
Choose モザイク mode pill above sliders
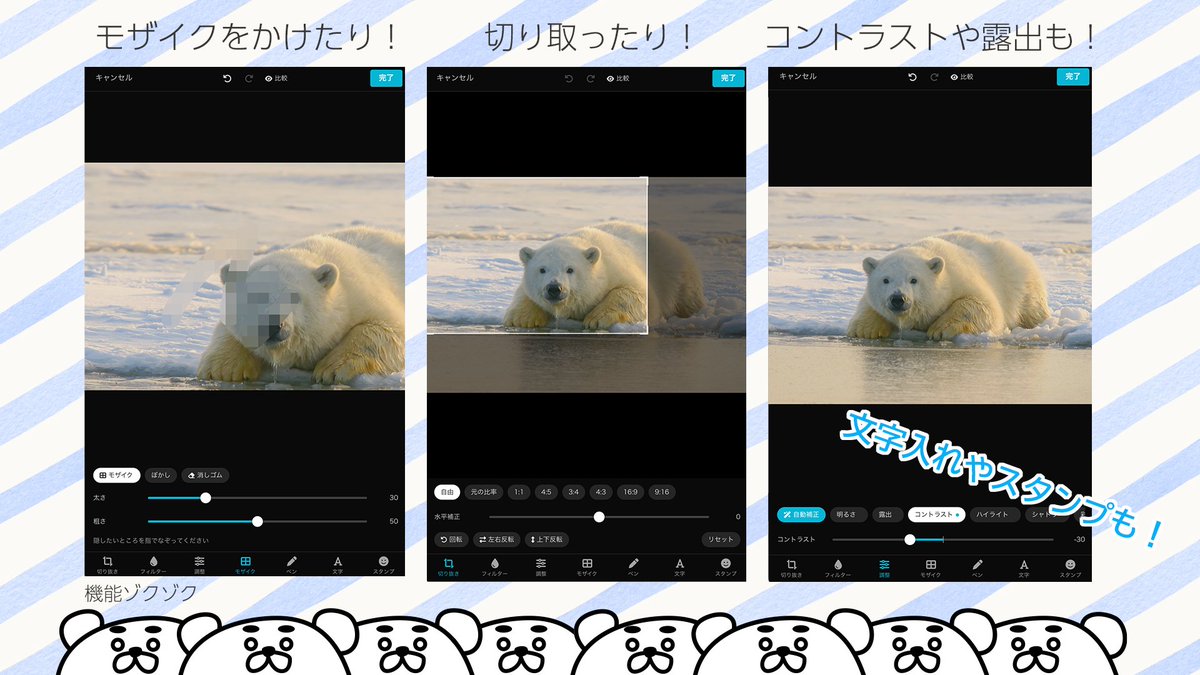[117, 476]
